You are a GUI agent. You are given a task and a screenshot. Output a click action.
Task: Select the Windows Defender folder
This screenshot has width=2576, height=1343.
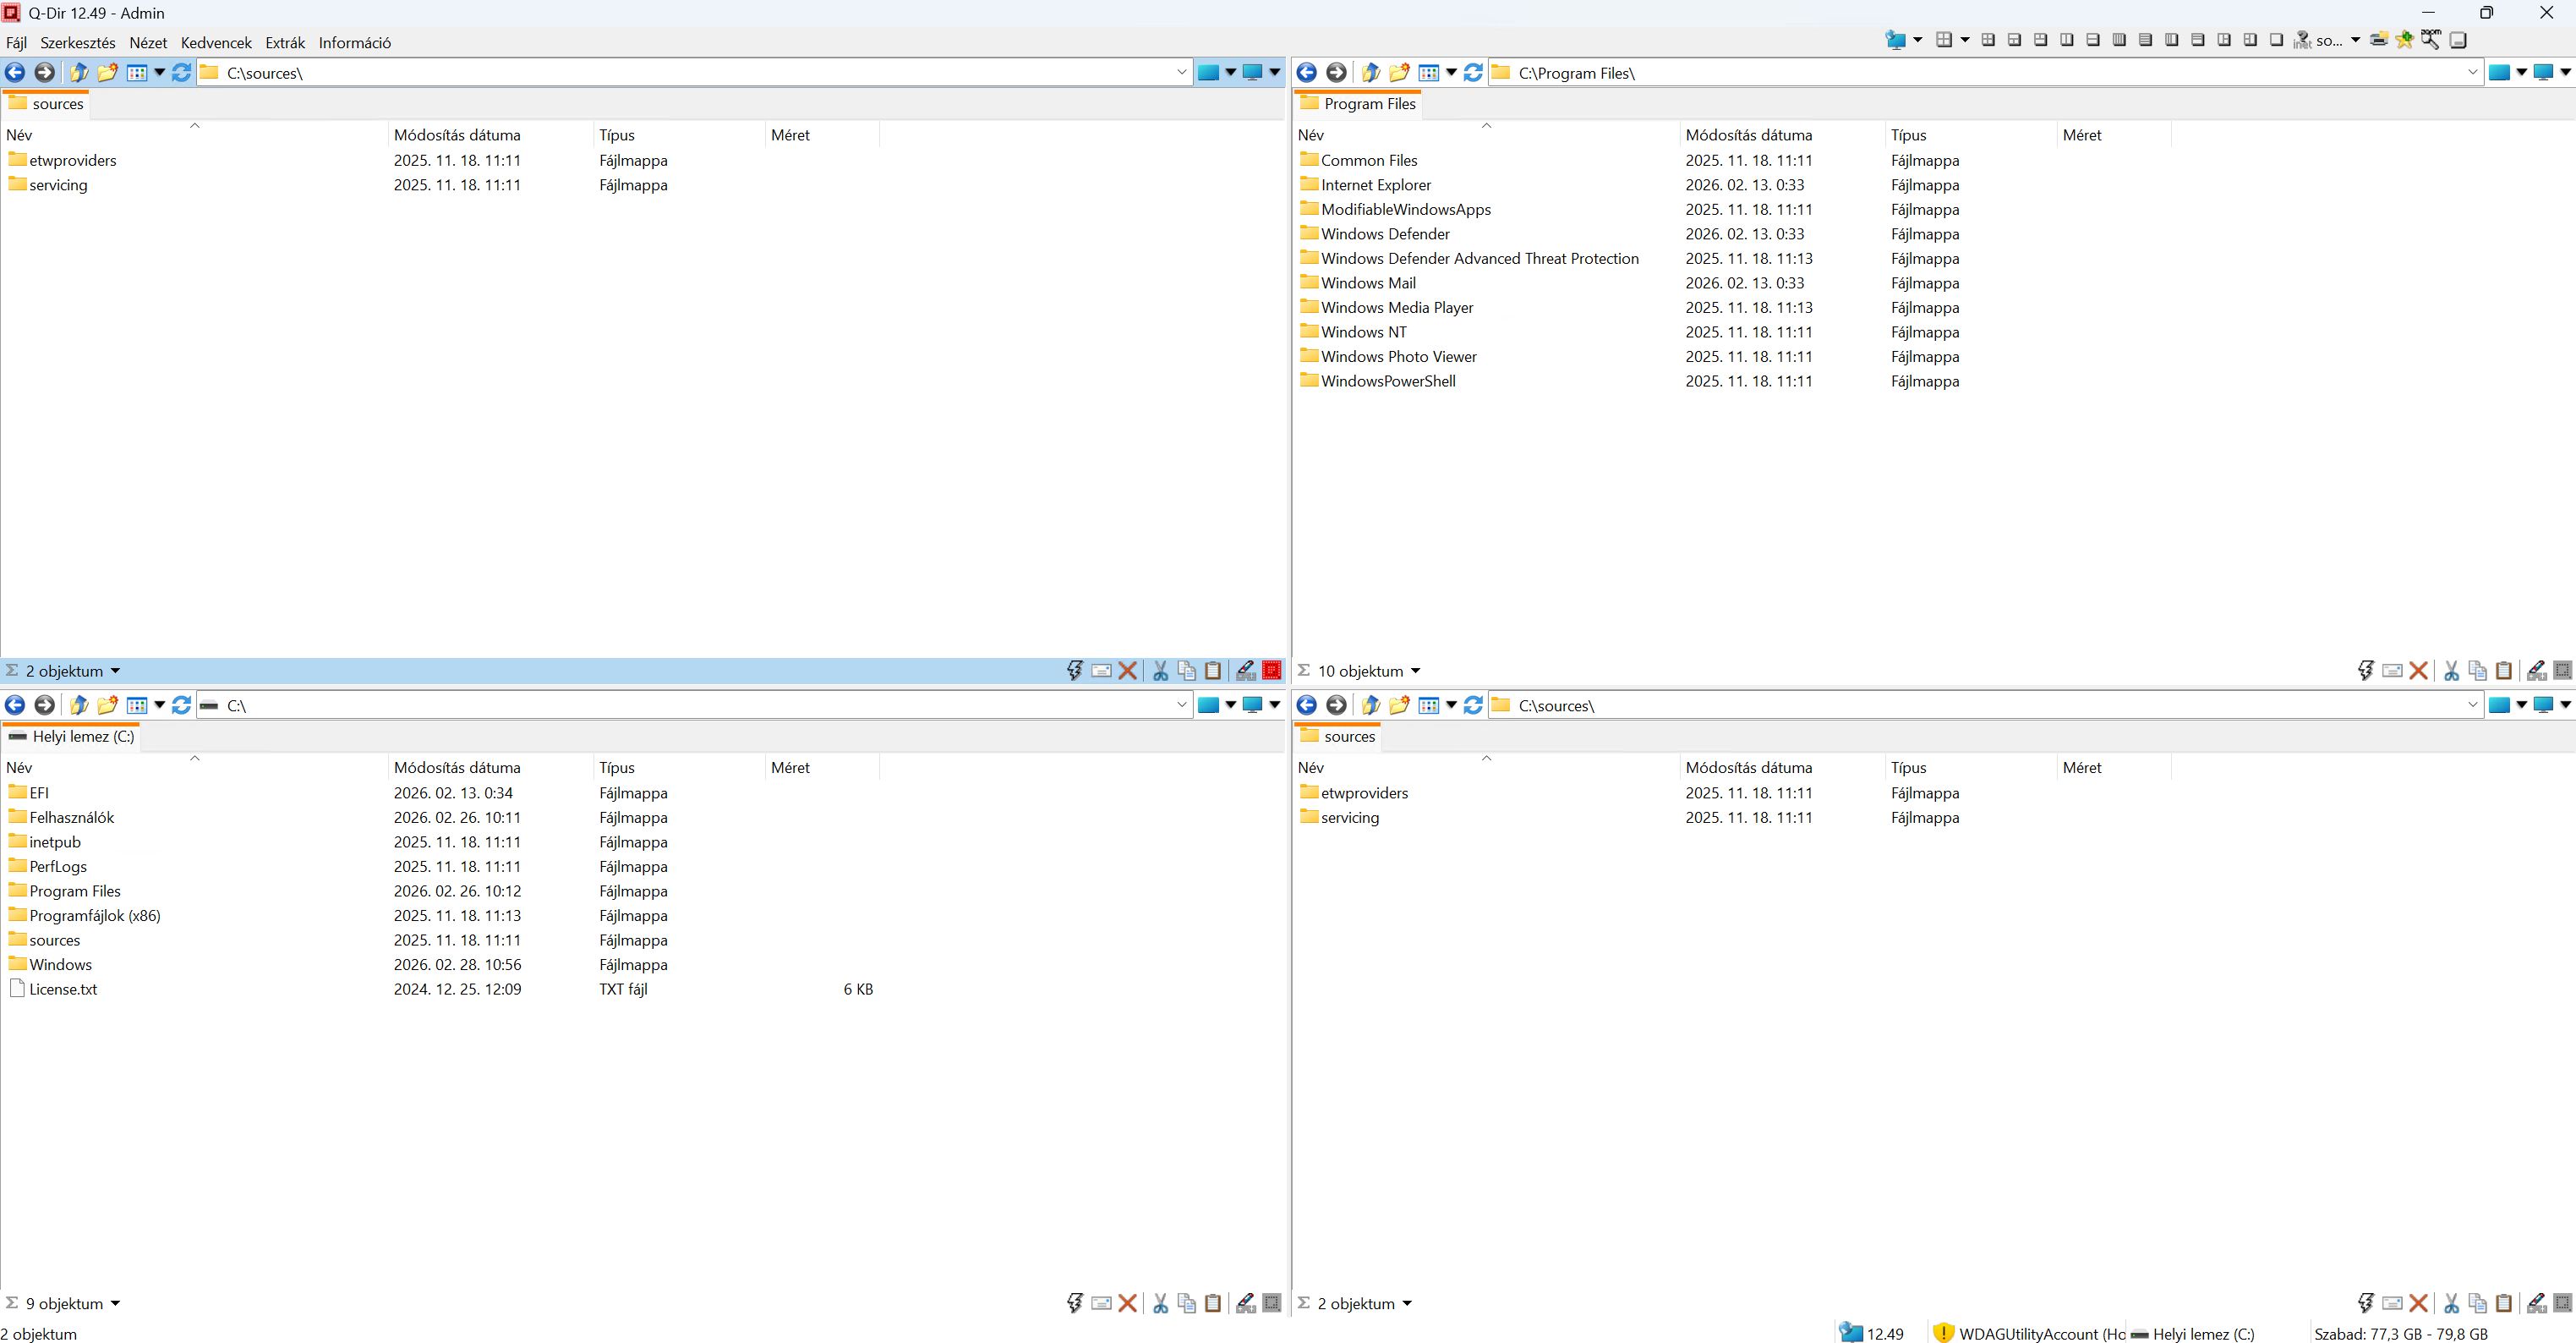[1385, 234]
